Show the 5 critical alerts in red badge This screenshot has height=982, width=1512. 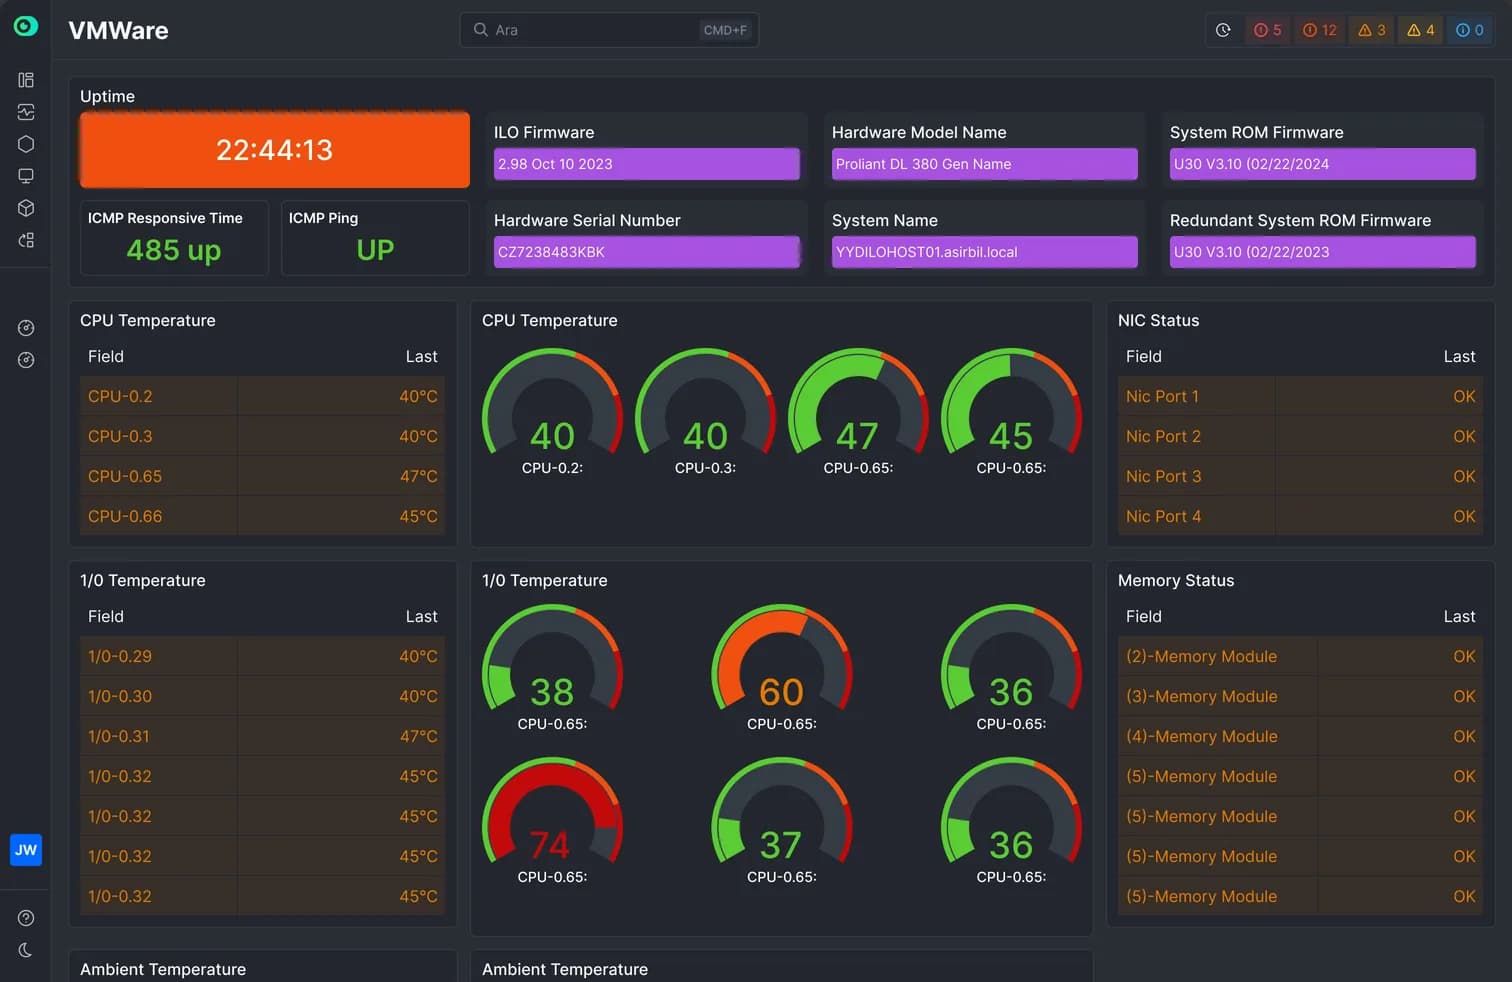(1267, 30)
